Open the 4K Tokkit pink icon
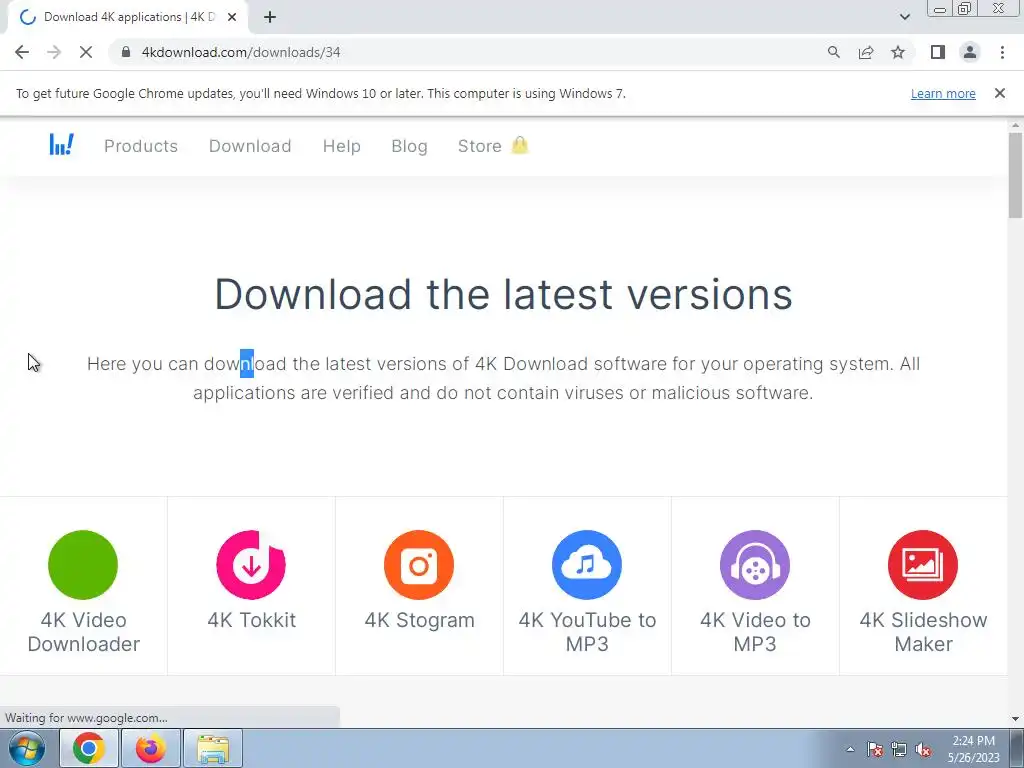Image resolution: width=1024 pixels, height=768 pixels. pyautogui.click(x=251, y=564)
